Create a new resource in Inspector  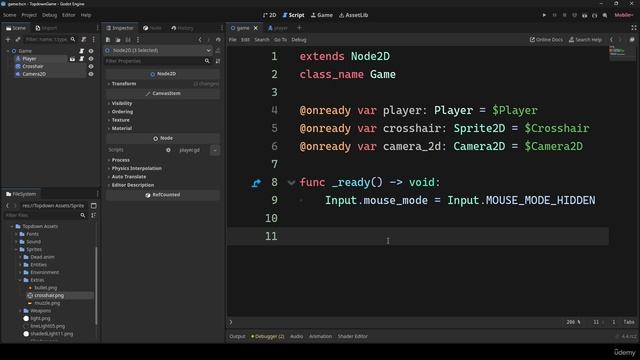coord(108,40)
